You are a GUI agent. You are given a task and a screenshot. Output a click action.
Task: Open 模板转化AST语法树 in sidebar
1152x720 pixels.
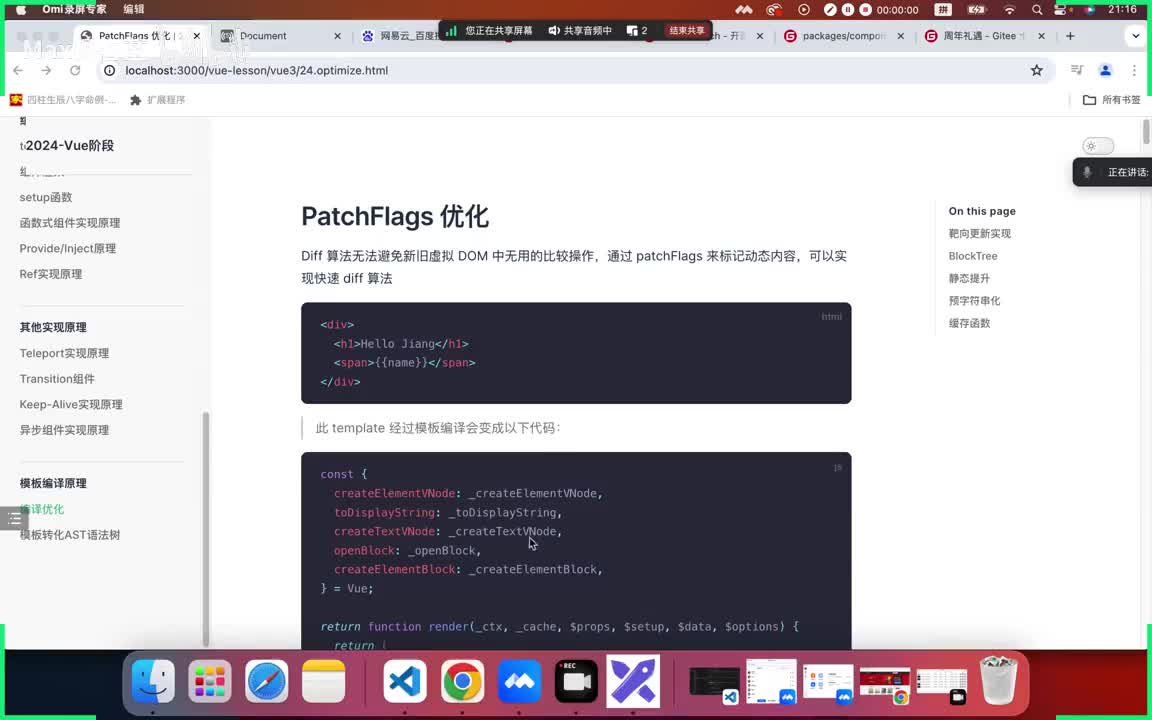click(70, 535)
